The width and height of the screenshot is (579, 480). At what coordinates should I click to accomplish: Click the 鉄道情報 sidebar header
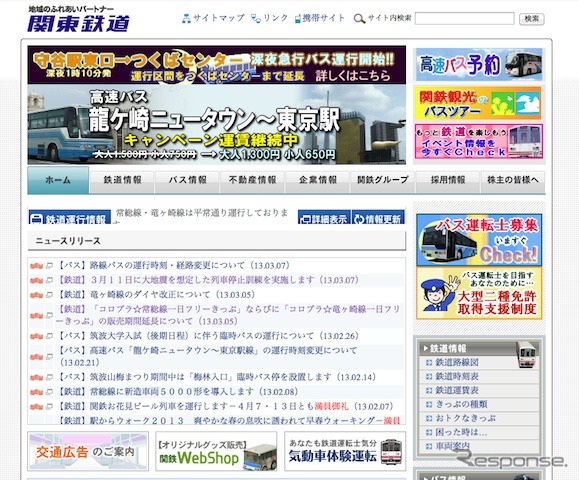click(479, 349)
